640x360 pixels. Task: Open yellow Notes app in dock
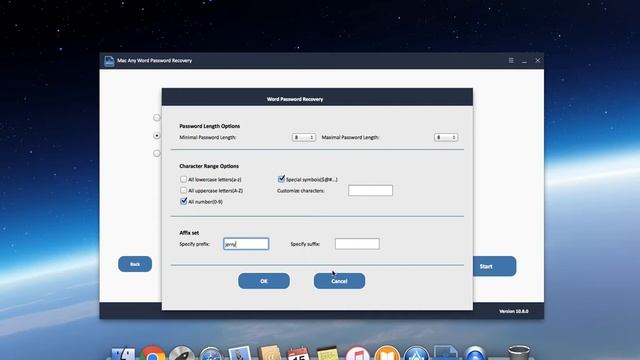(x=328, y=353)
